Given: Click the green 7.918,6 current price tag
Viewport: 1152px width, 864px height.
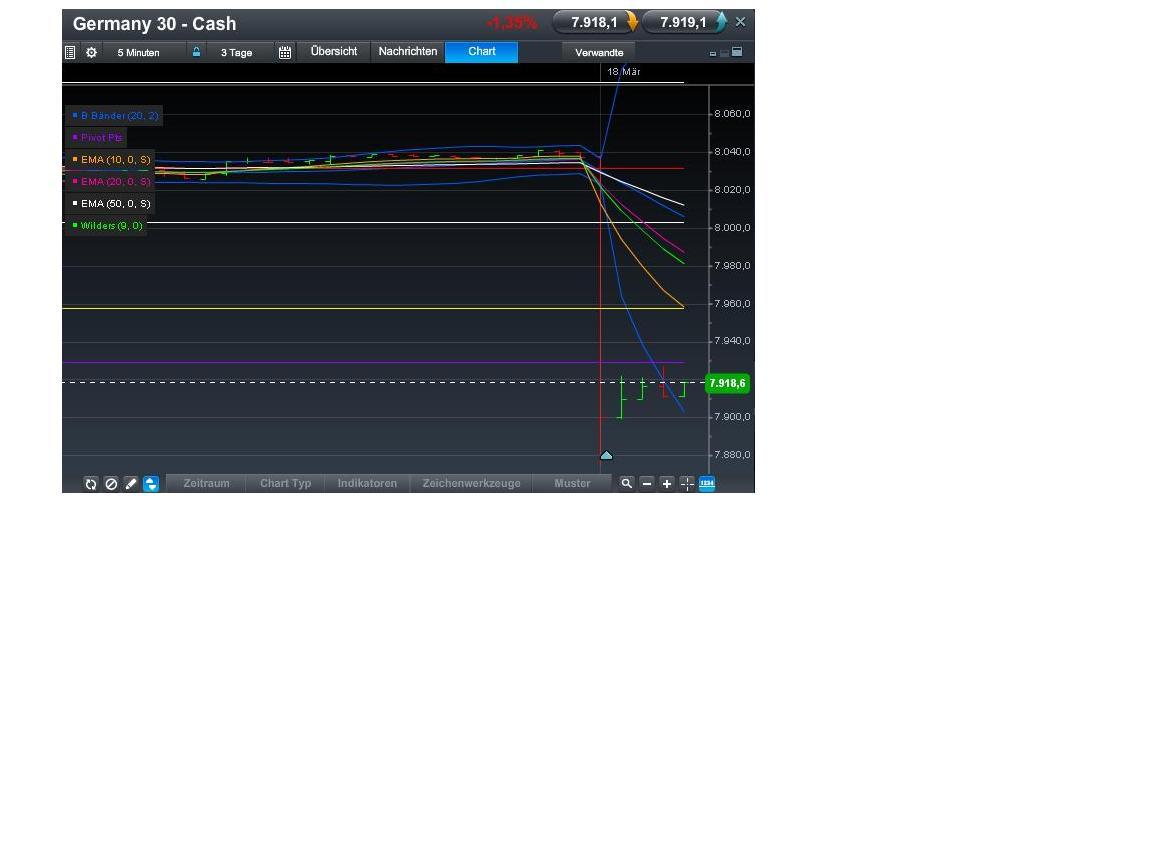Looking at the screenshot, I should pyautogui.click(x=727, y=384).
